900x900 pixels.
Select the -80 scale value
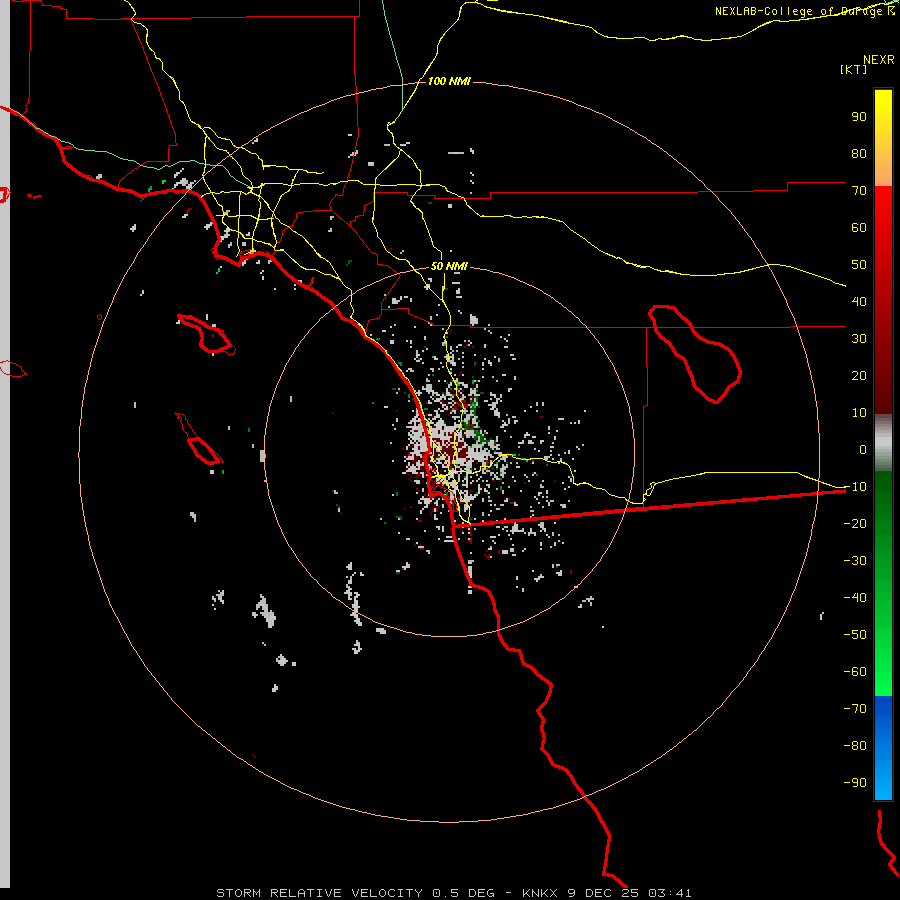tap(855, 746)
